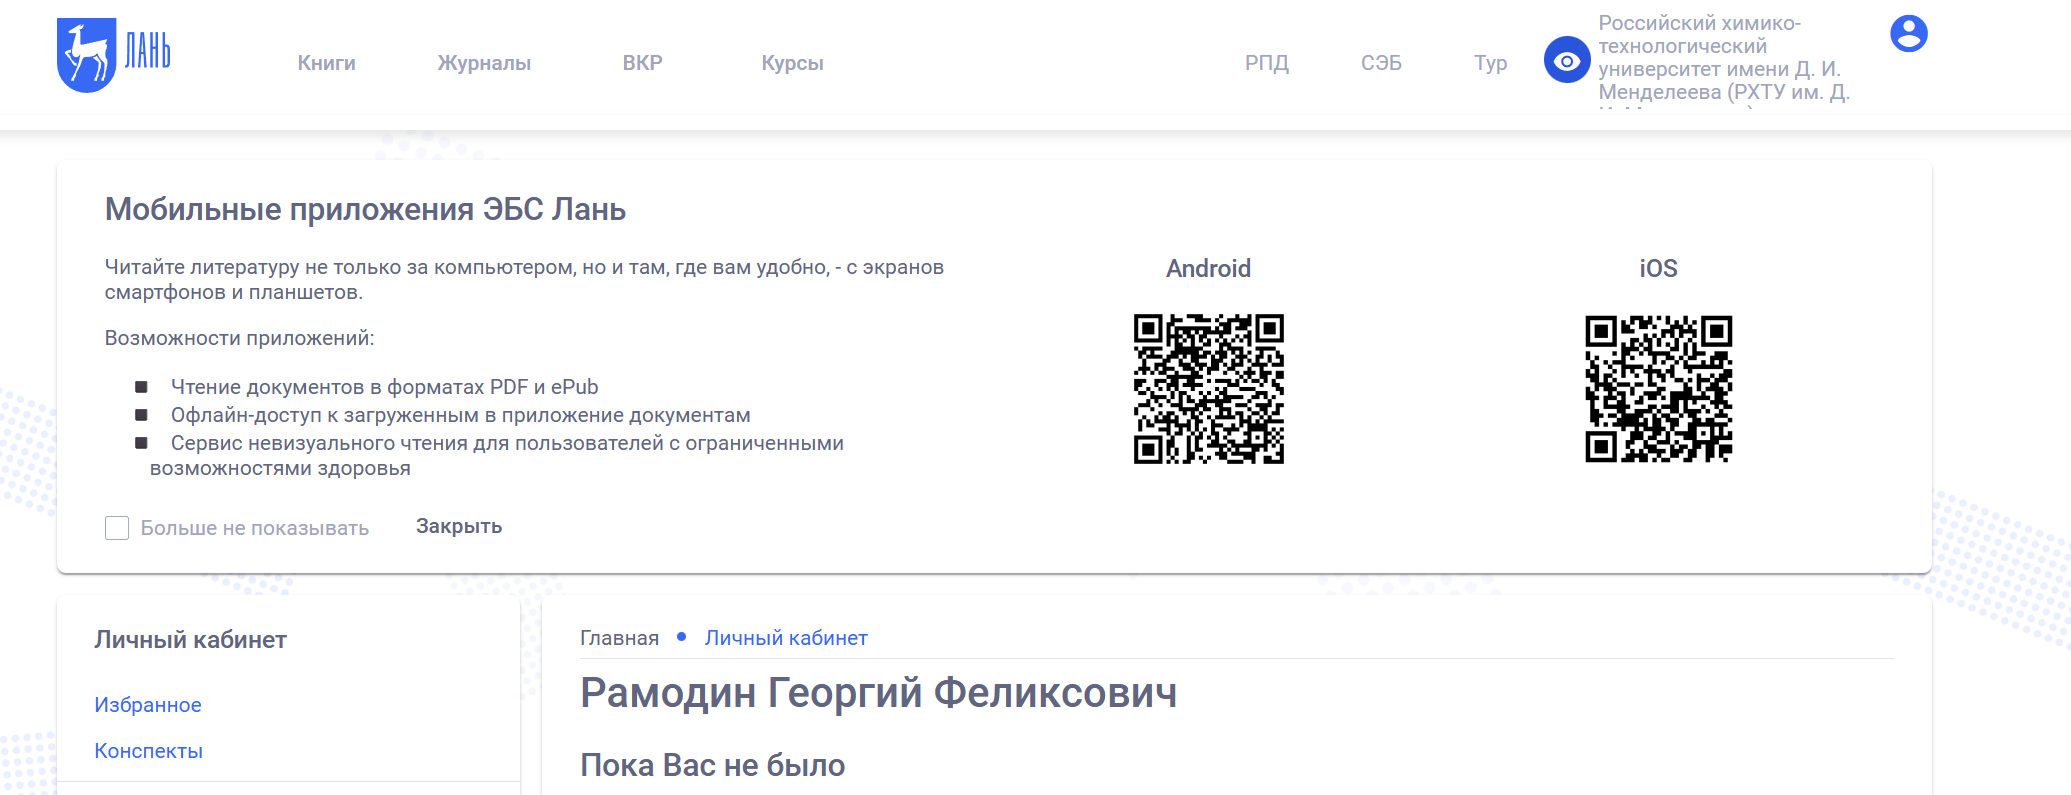Click the university name РХТУ text
Screen dimensions: 2071x795
click(1720, 58)
